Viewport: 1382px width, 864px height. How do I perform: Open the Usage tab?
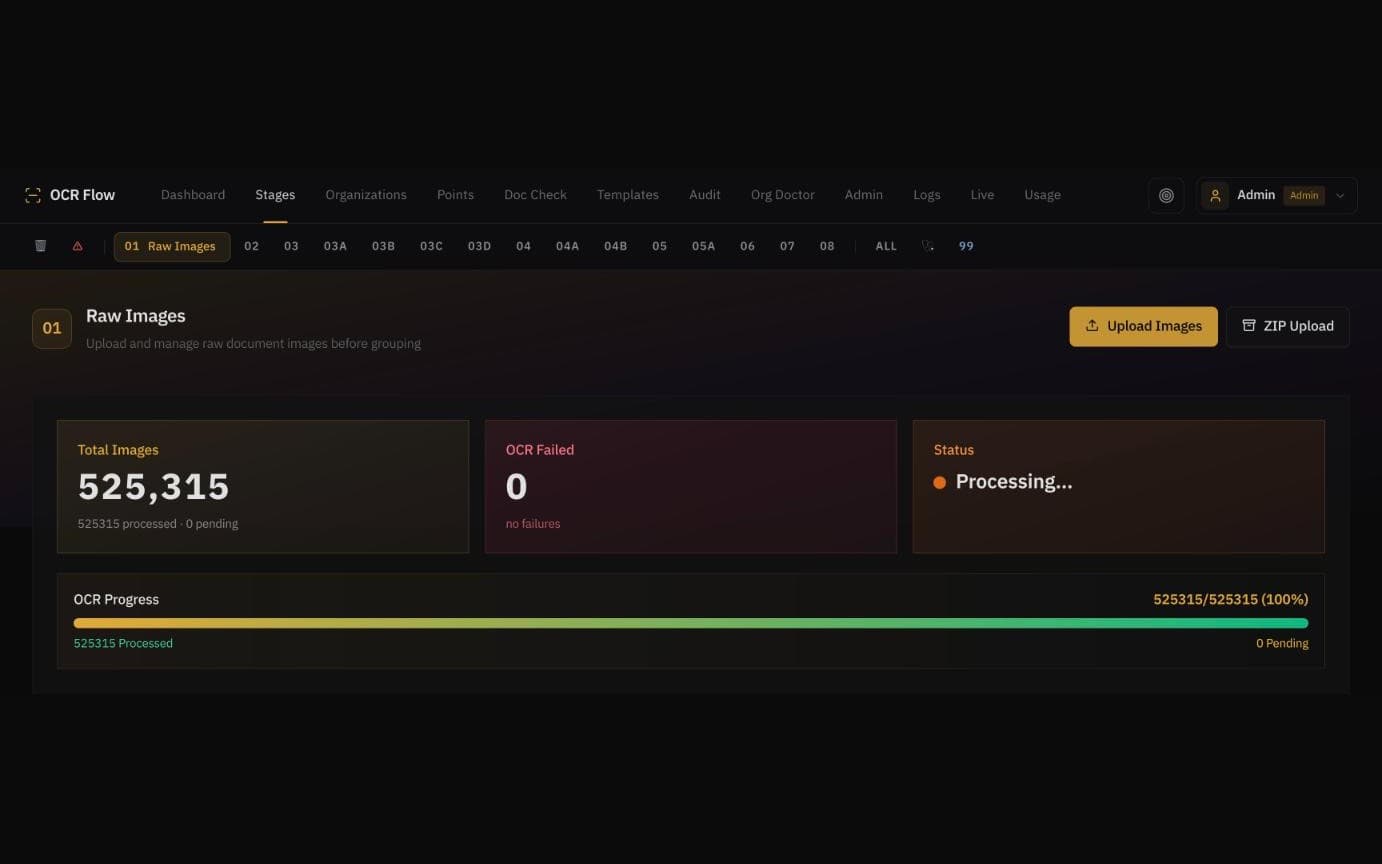click(1042, 195)
